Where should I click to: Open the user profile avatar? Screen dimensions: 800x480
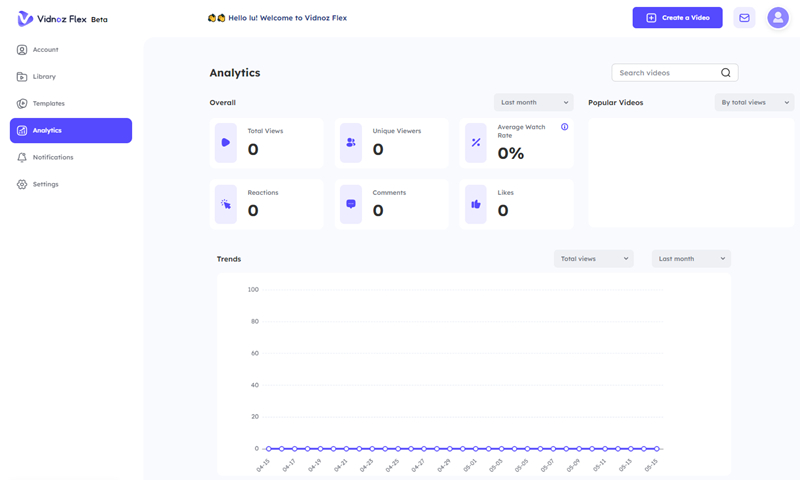coord(778,18)
